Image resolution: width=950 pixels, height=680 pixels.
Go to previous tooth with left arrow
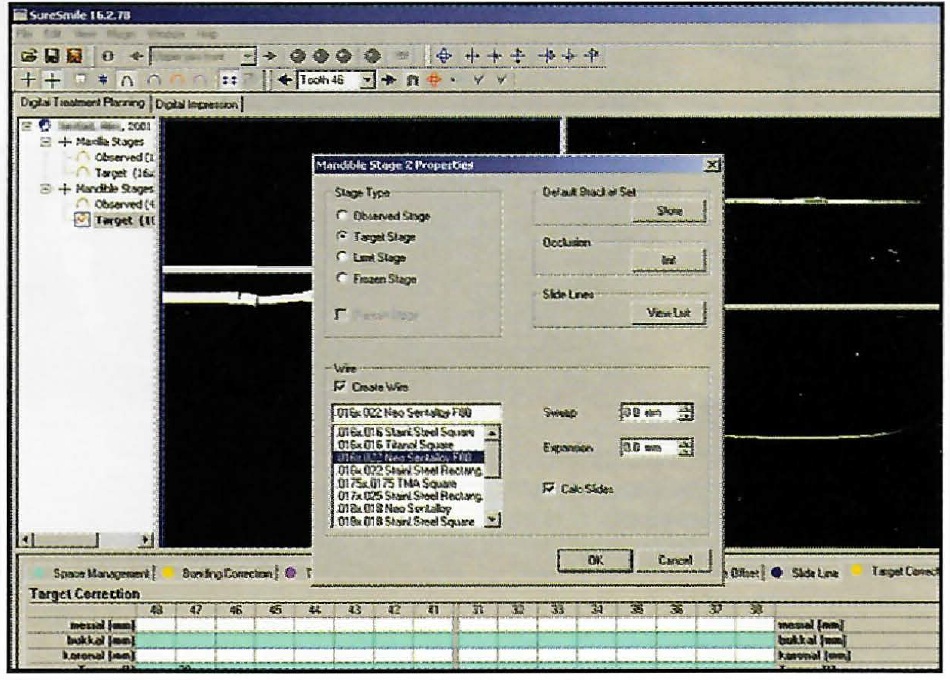tap(285, 80)
